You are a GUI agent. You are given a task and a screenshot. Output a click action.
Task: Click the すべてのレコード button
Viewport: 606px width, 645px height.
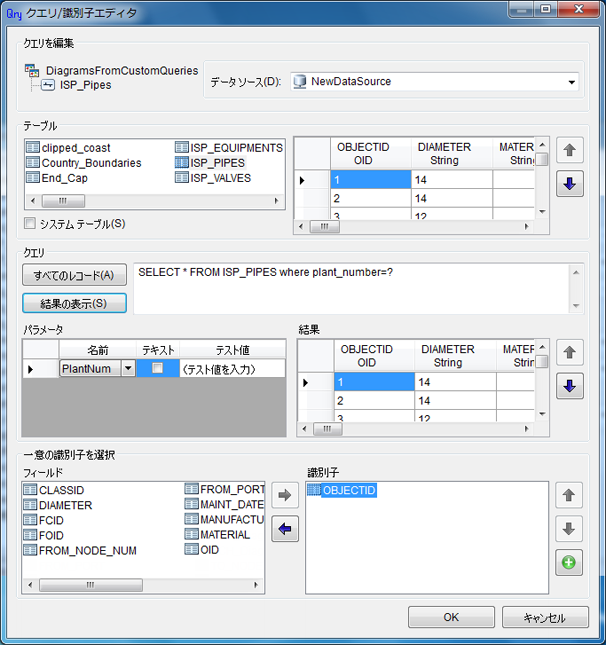click(x=74, y=275)
